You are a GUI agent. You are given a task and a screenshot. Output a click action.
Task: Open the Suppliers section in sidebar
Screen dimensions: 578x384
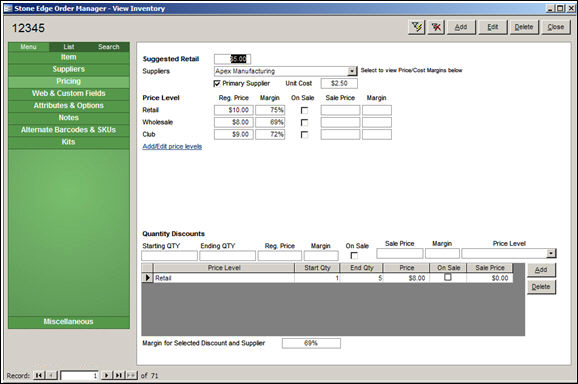69,69
